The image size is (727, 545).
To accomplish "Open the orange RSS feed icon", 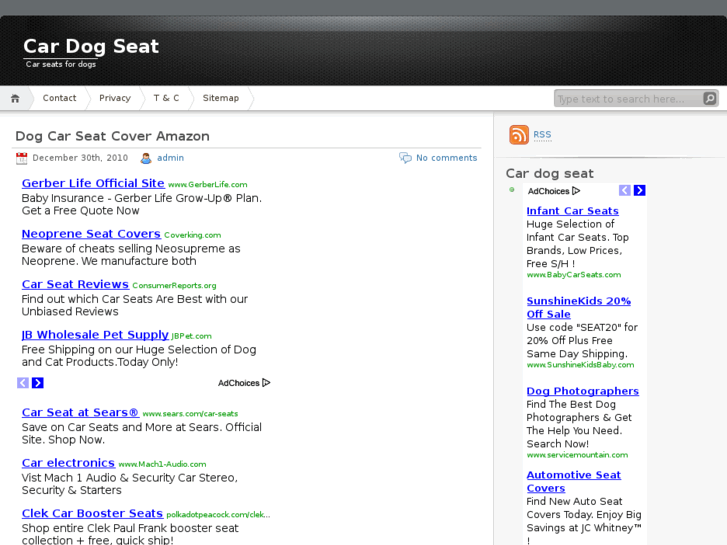I will (x=519, y=135).
